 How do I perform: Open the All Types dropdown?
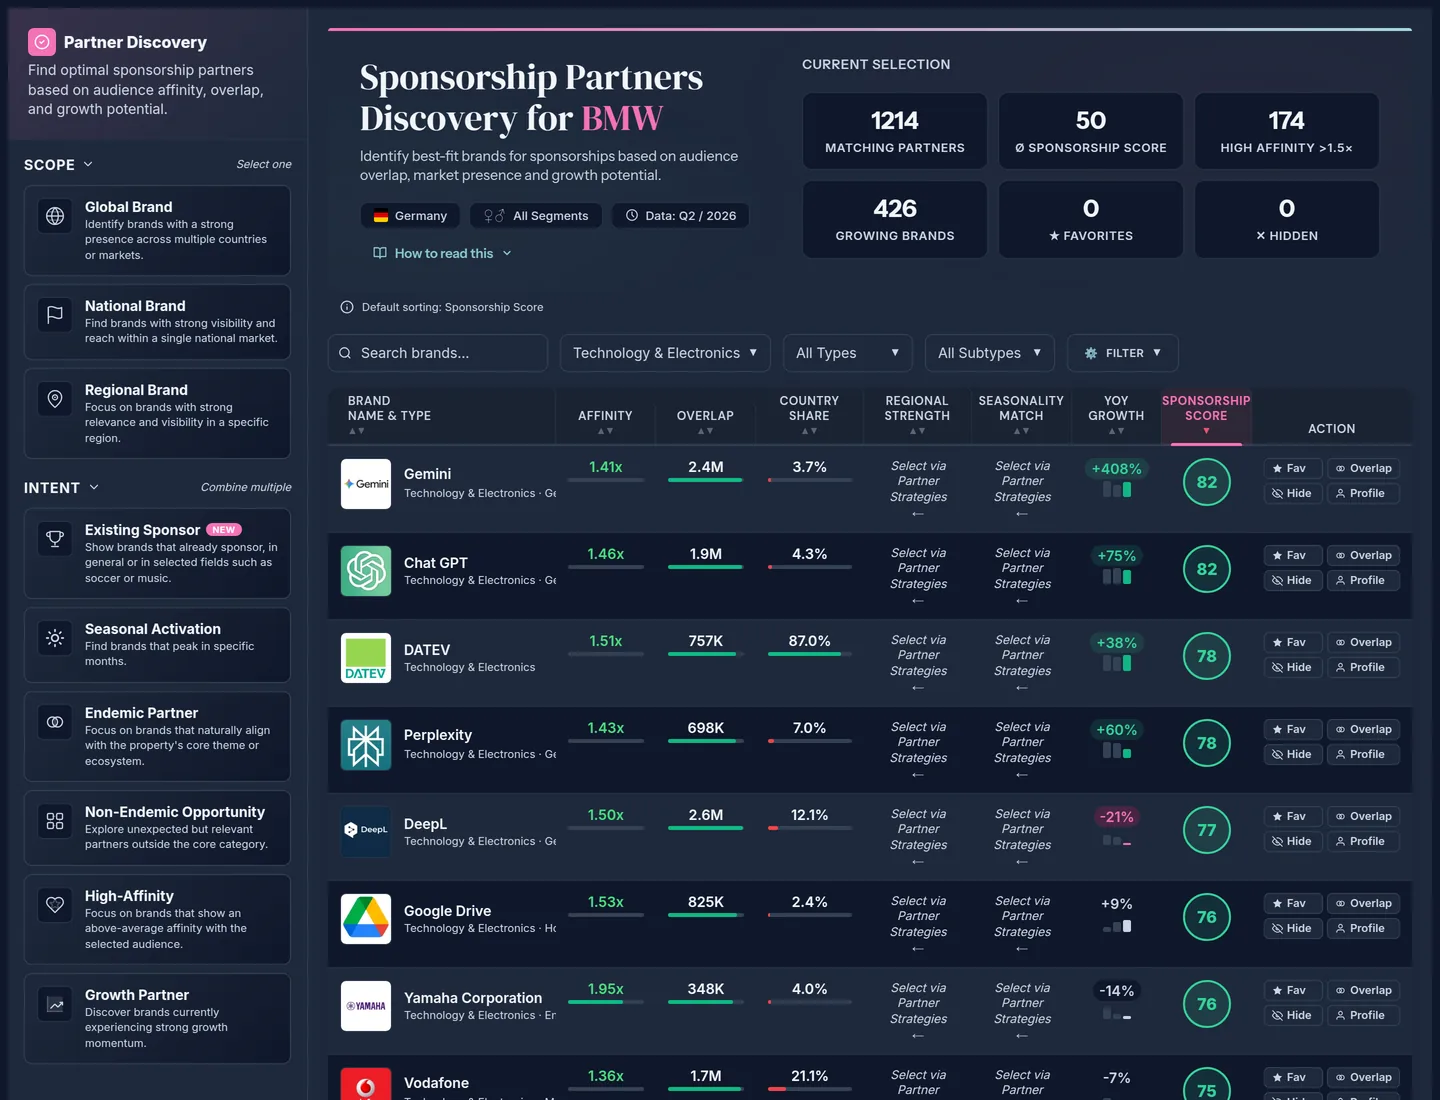848,353
